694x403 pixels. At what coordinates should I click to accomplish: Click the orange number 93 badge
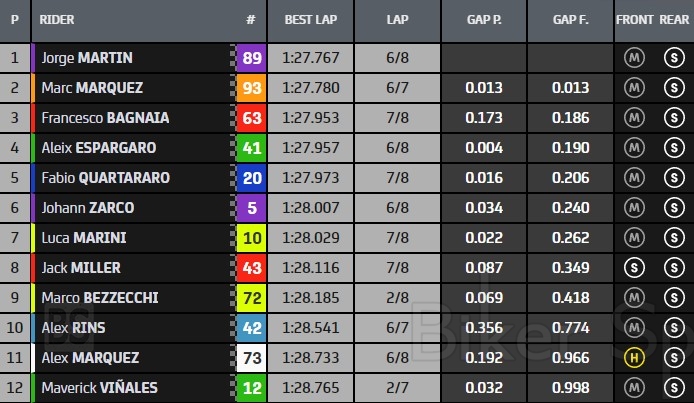(x=250, y=88)
